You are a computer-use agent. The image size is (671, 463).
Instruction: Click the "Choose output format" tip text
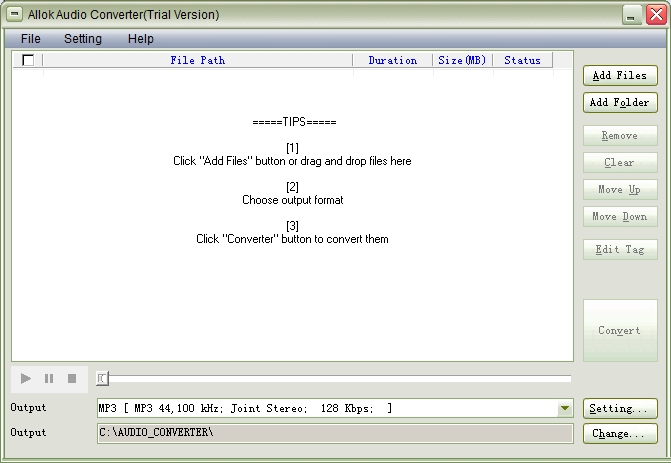[293, 200]
